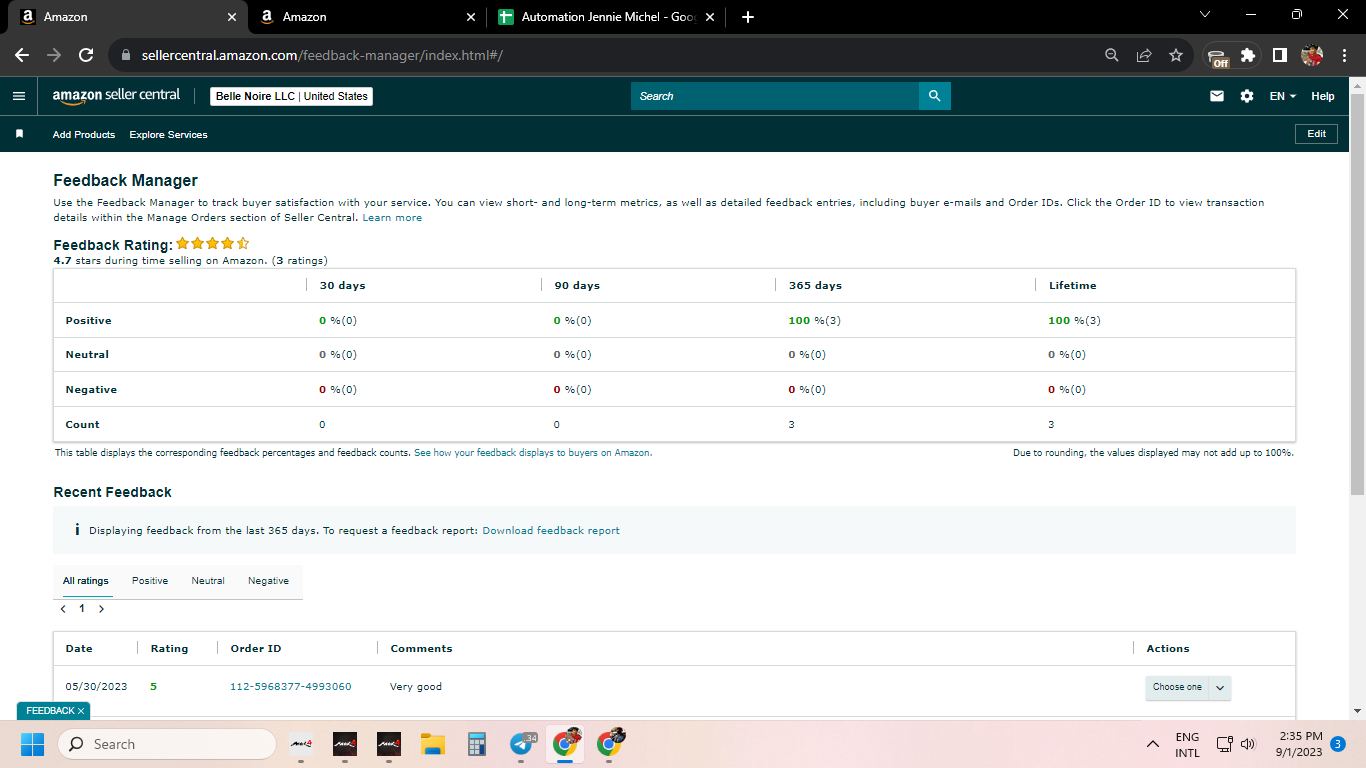
Task: Open the Explore Services link
Action: point(169,134)
